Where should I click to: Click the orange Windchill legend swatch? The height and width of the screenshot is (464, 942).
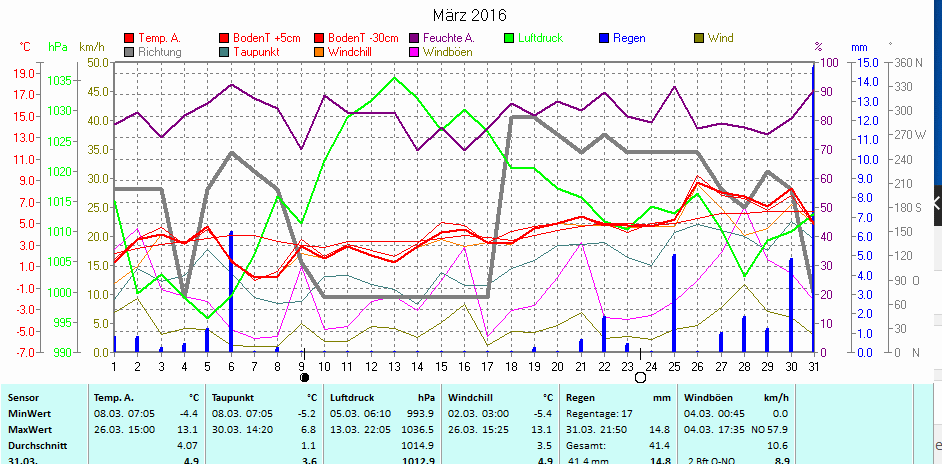click(x=318, y=52)
